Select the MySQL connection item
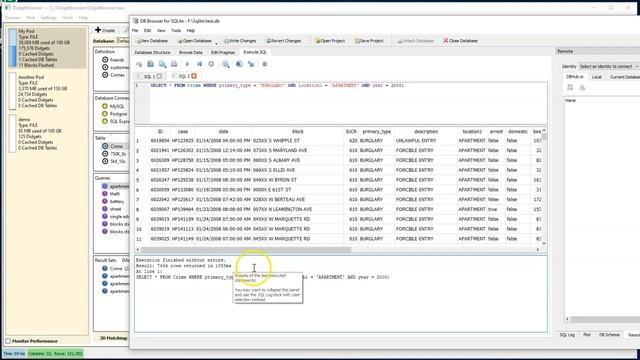 click(x=113, y=106)
